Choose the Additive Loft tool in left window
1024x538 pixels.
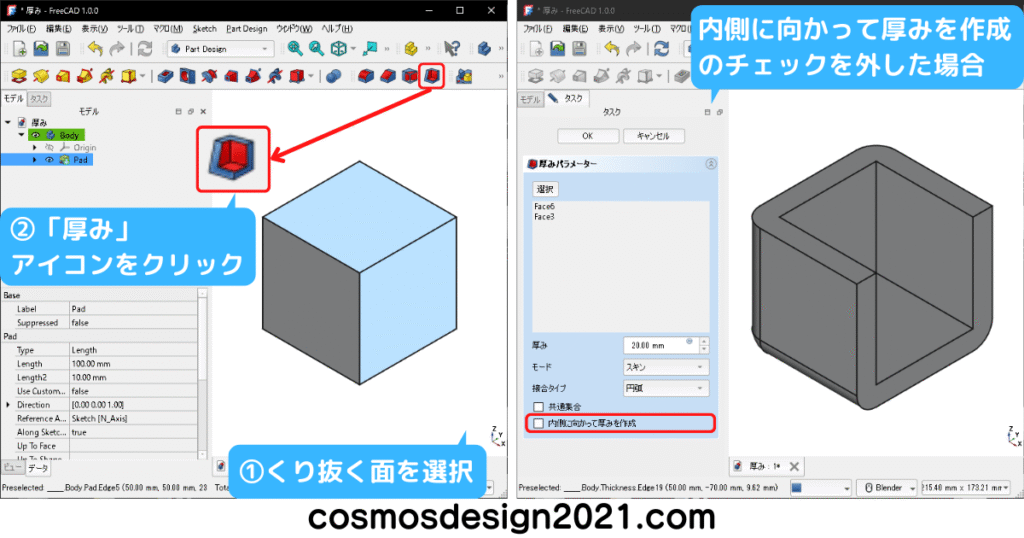63,76
